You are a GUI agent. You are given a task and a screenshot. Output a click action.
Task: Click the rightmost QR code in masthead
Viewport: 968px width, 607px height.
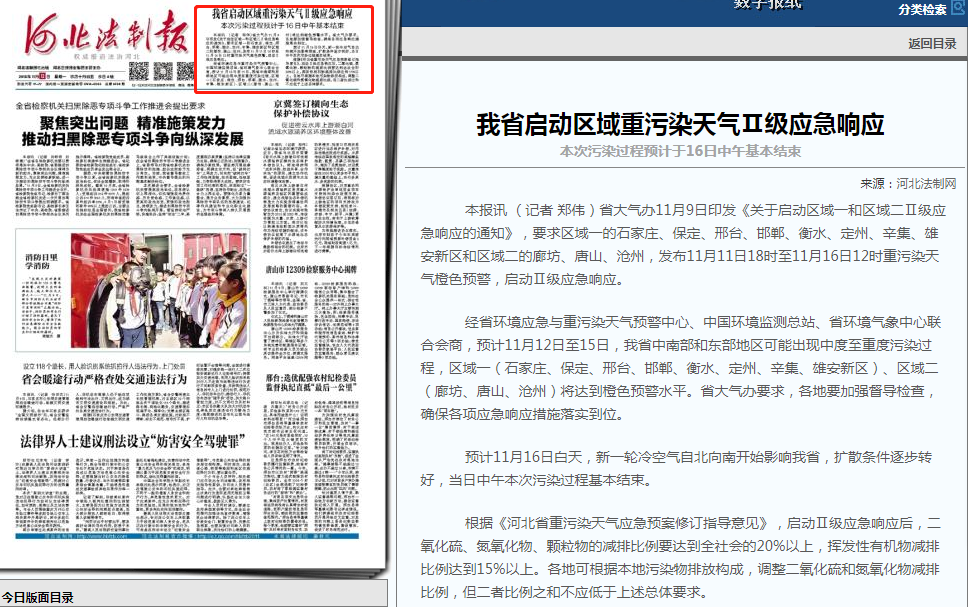coord(184,71)
